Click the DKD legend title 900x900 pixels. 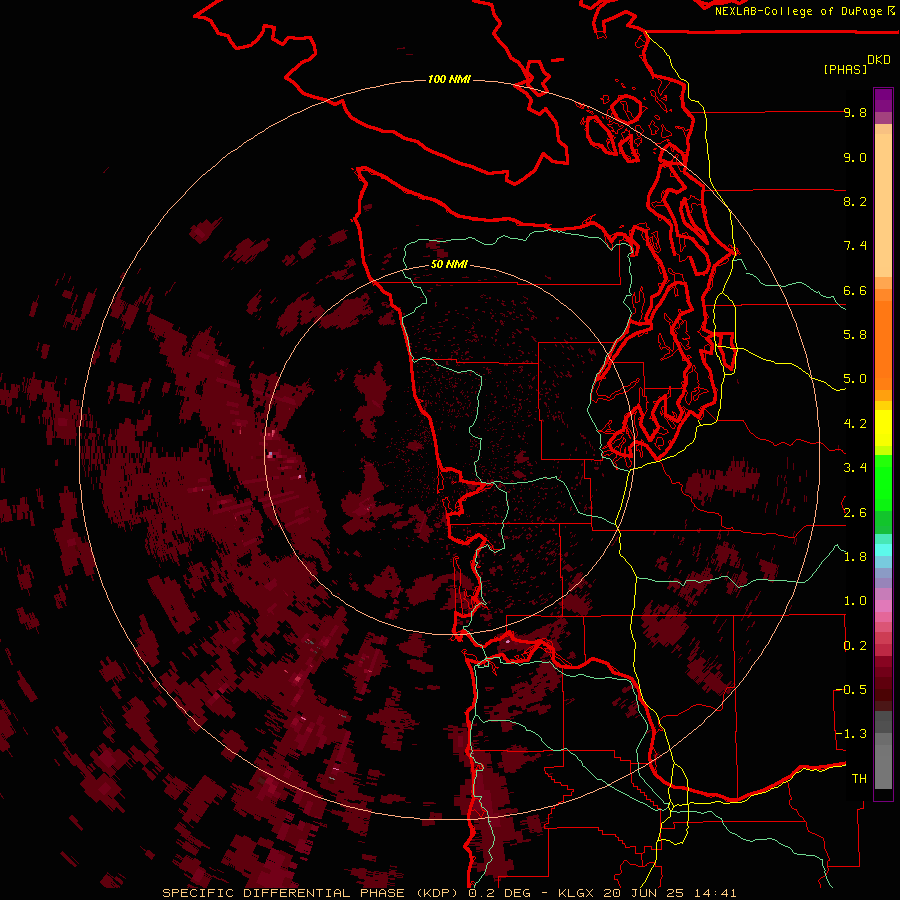[x=879, y=60]
